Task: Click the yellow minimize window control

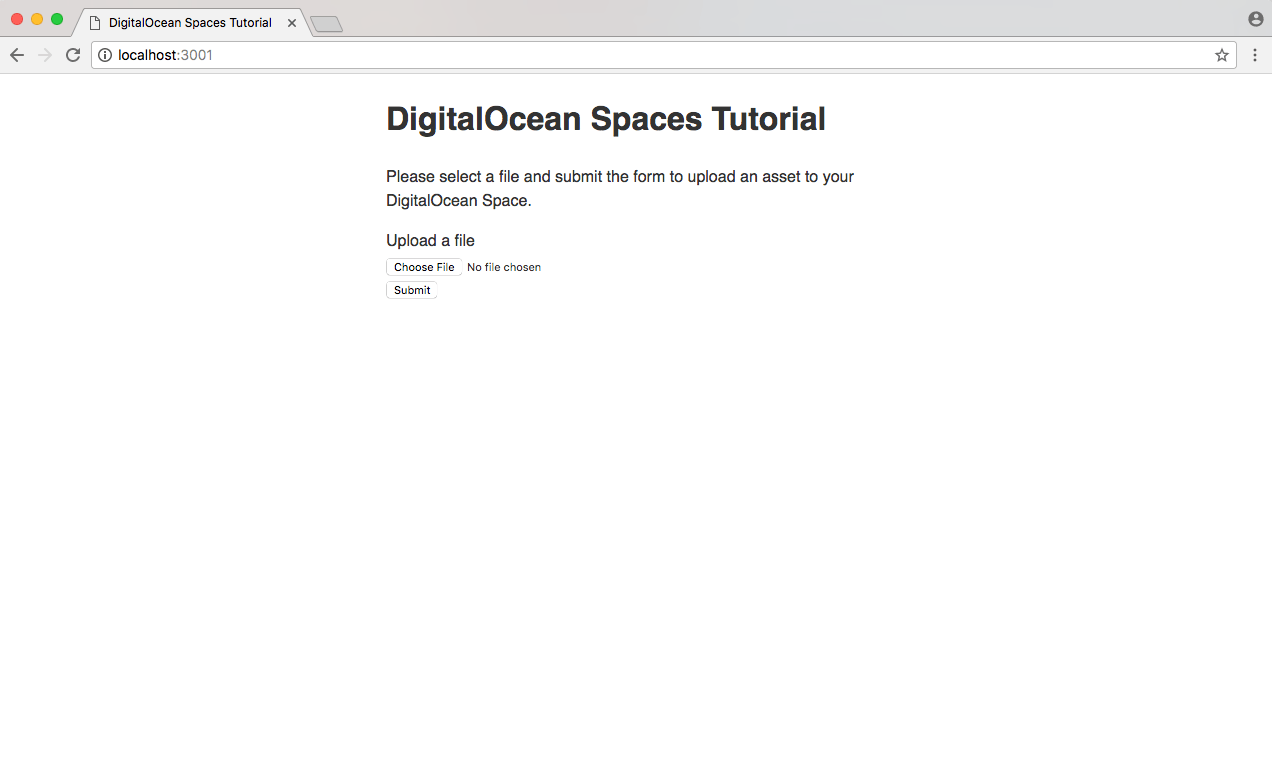Action: coord(37,18)
